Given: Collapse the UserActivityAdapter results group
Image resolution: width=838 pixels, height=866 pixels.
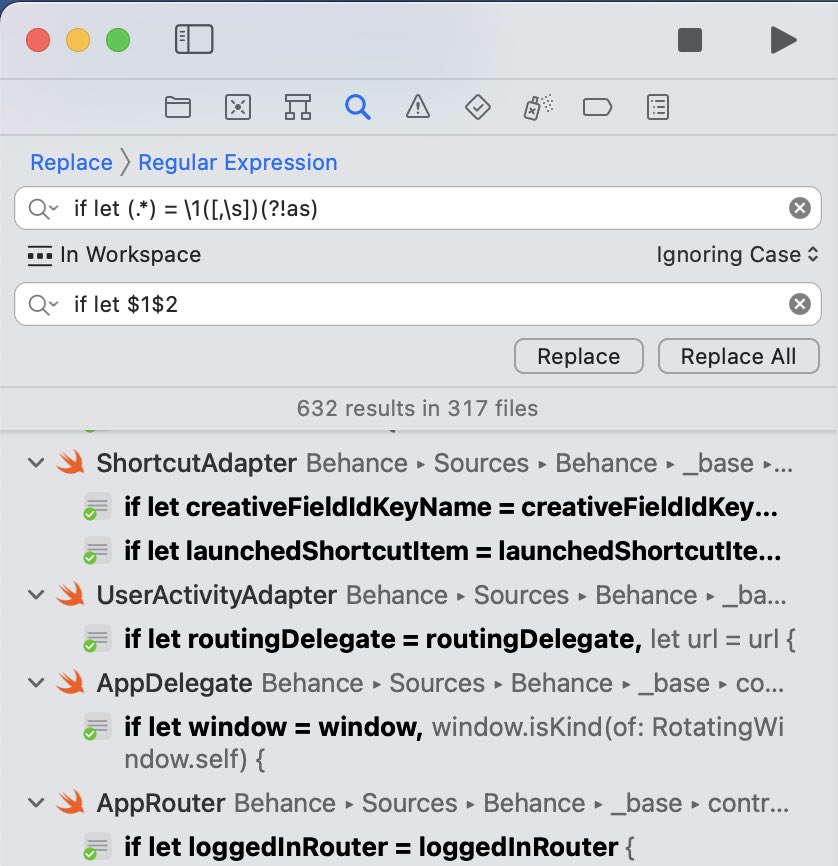Looking at the screenshot, I should [x=36, y=595].
